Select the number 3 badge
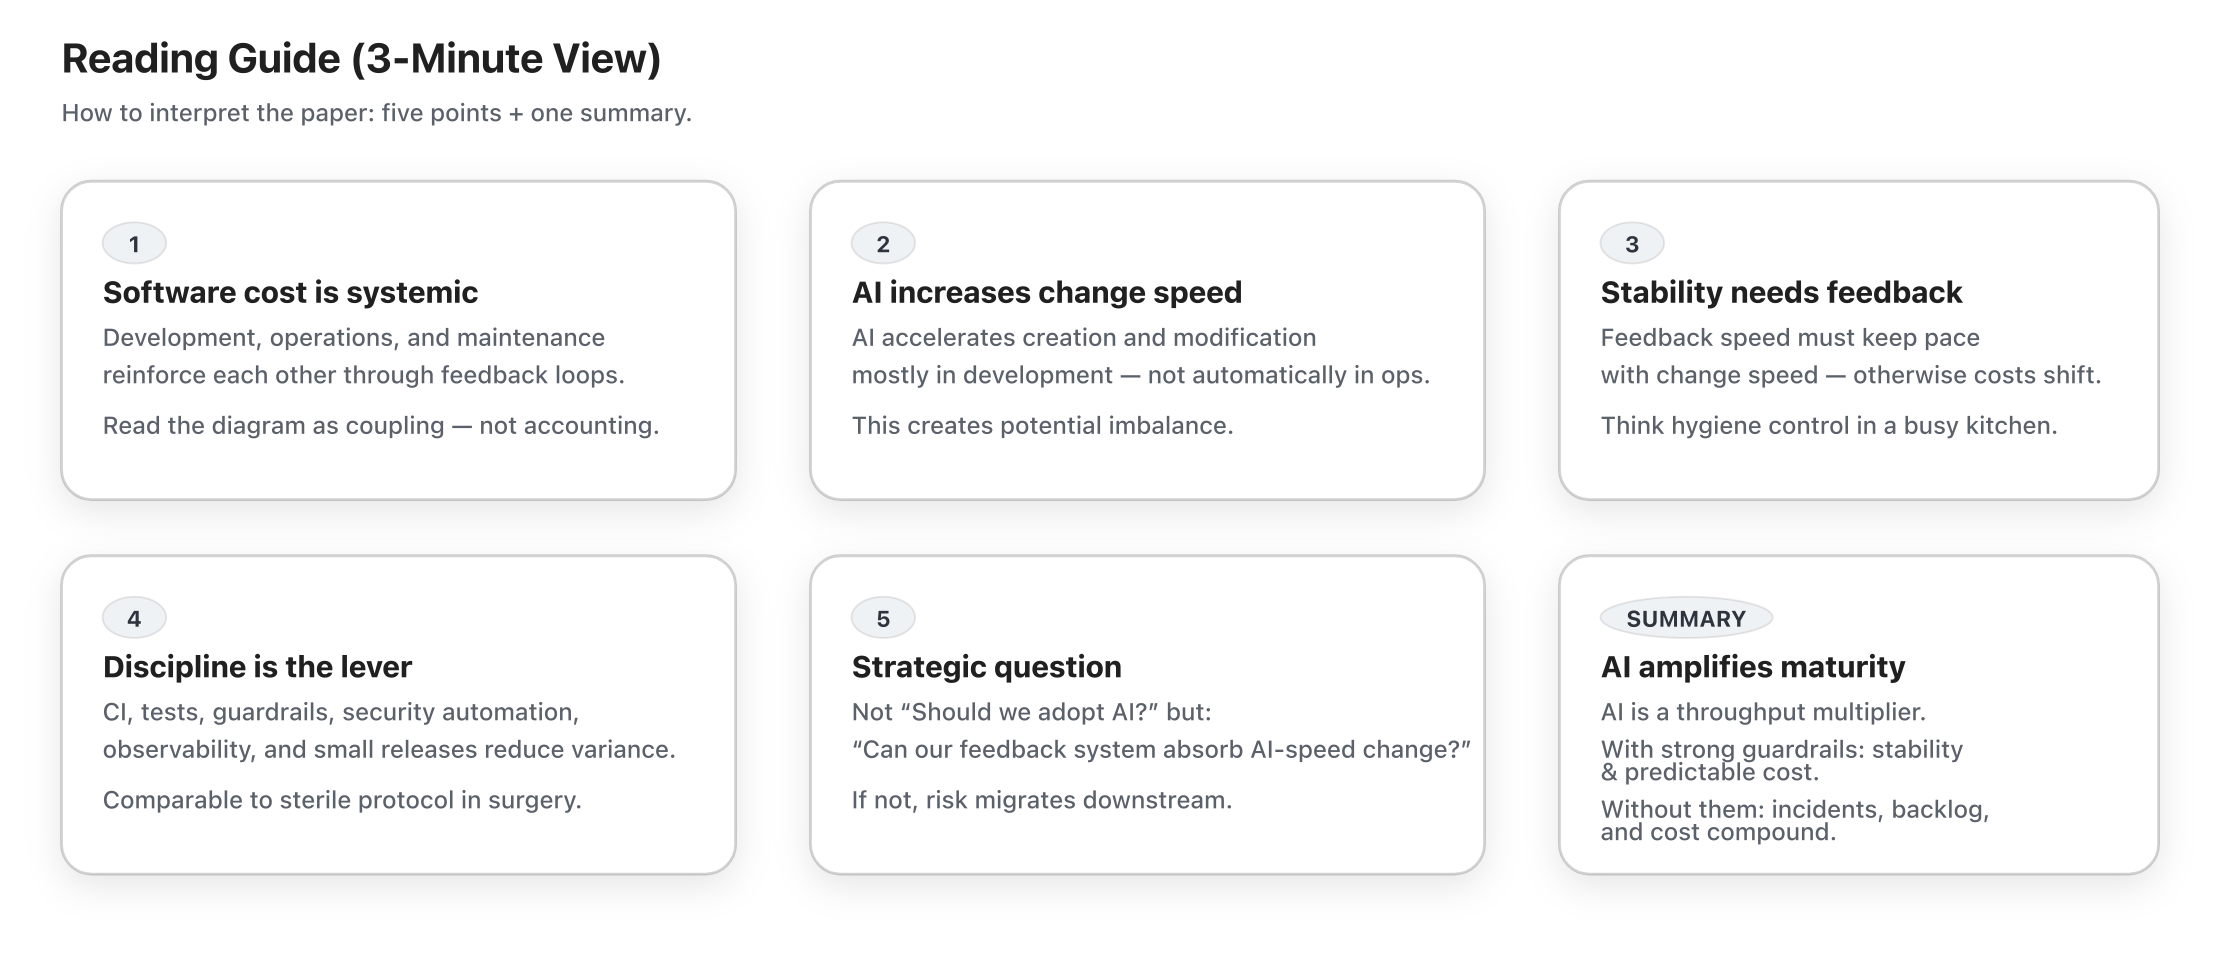The width and height of the screenshot is (2215, 971). click(1632, 244)
